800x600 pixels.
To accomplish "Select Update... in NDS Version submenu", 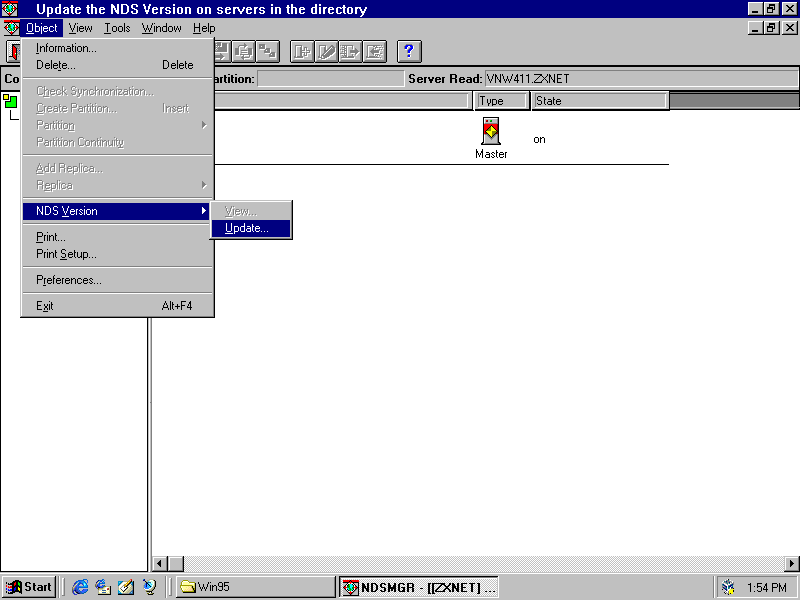I will (x=251, y=228).
